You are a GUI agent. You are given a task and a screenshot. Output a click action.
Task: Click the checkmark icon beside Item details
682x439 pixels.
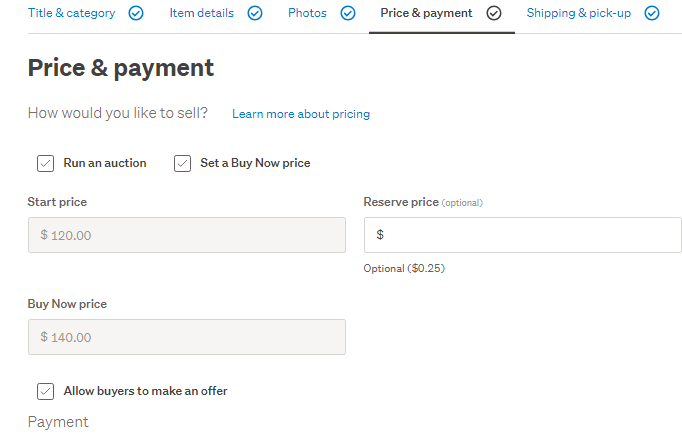255,14
